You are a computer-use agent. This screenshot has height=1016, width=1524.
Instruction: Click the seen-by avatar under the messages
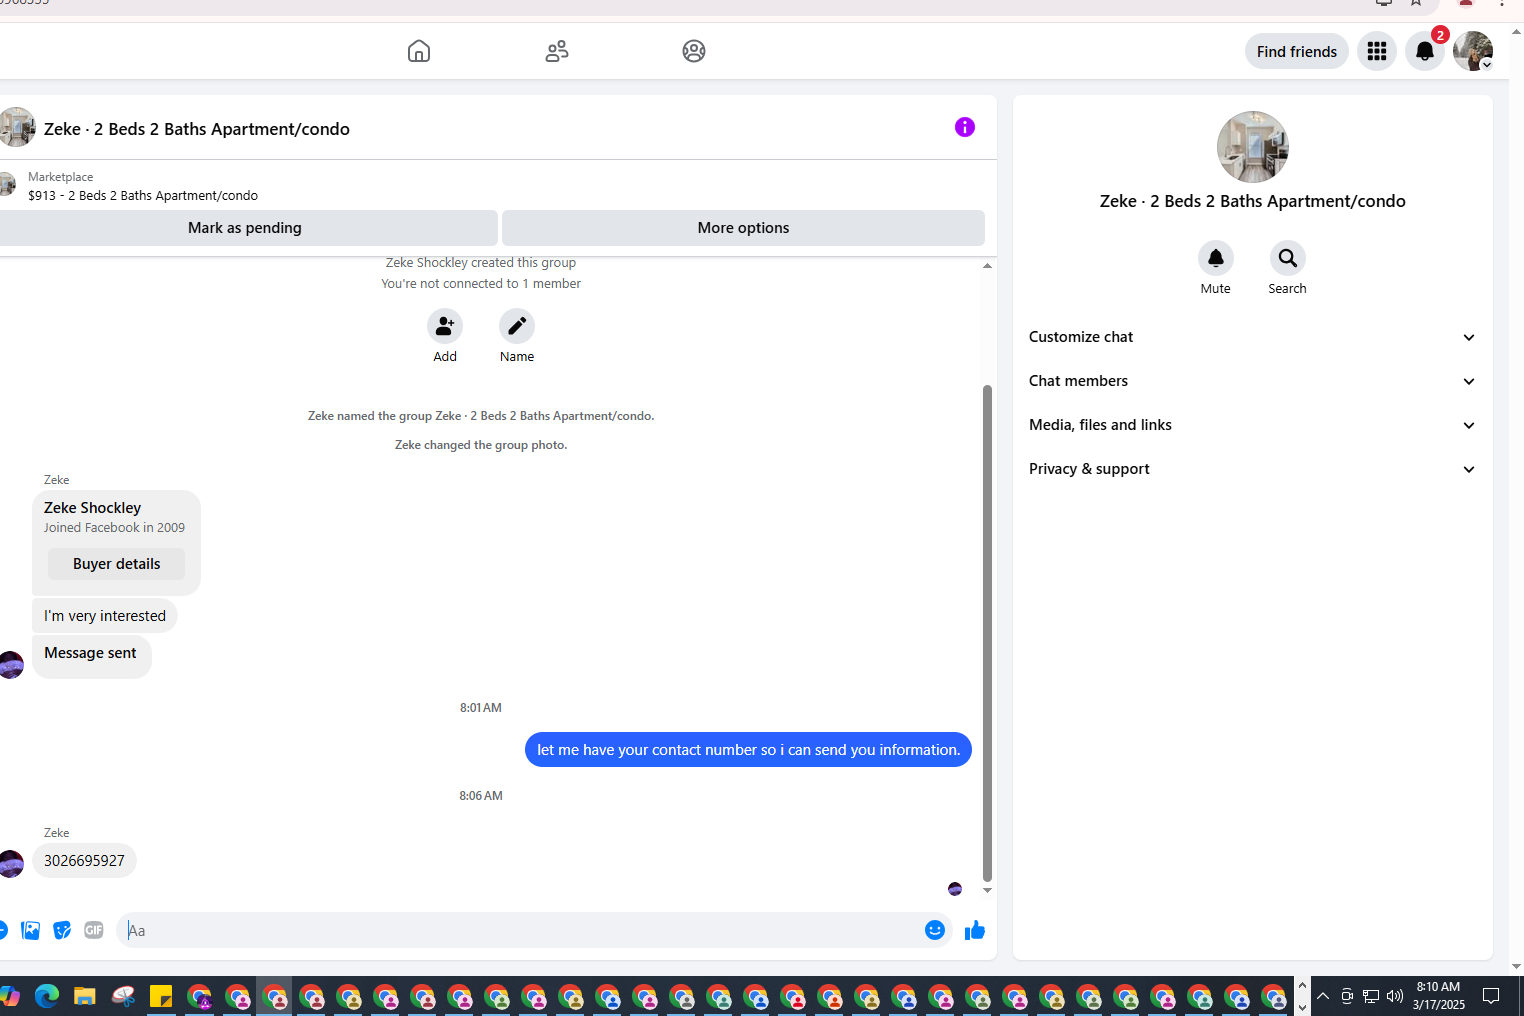(x=955, y=889)
